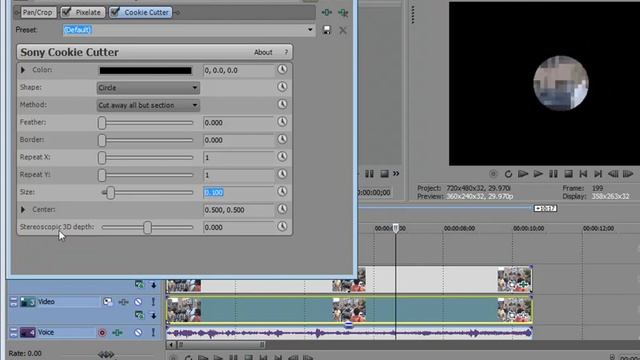Click the black Color swatch
Image resolution: width=640 pixels, height=360 pixels.
click(x=145, y=71)
